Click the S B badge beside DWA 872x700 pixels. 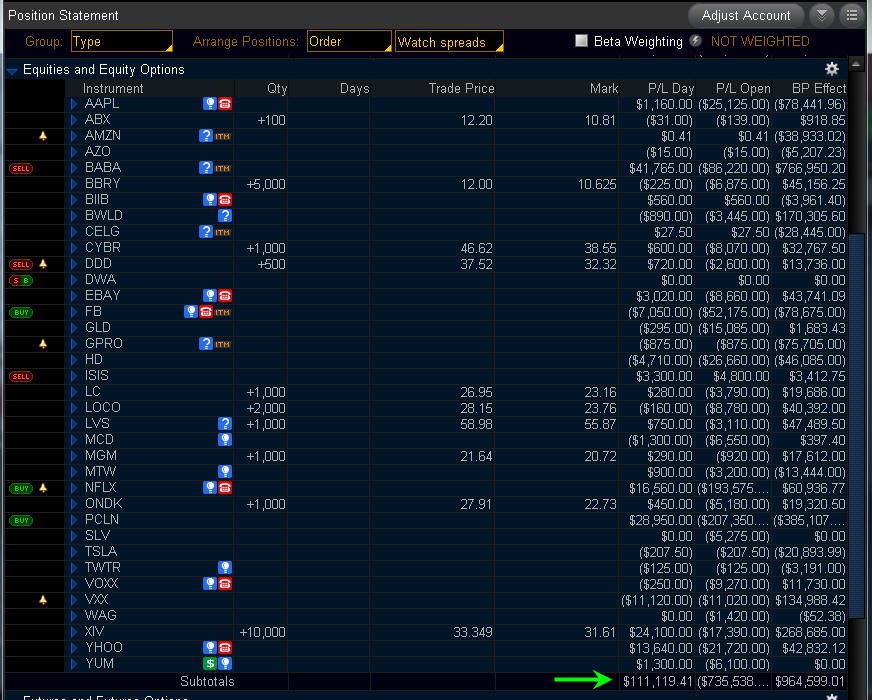tap(21, 281)
